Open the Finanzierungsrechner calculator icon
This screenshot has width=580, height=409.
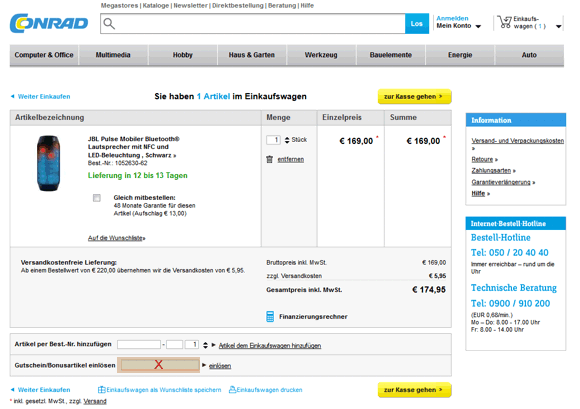[270, 317]
